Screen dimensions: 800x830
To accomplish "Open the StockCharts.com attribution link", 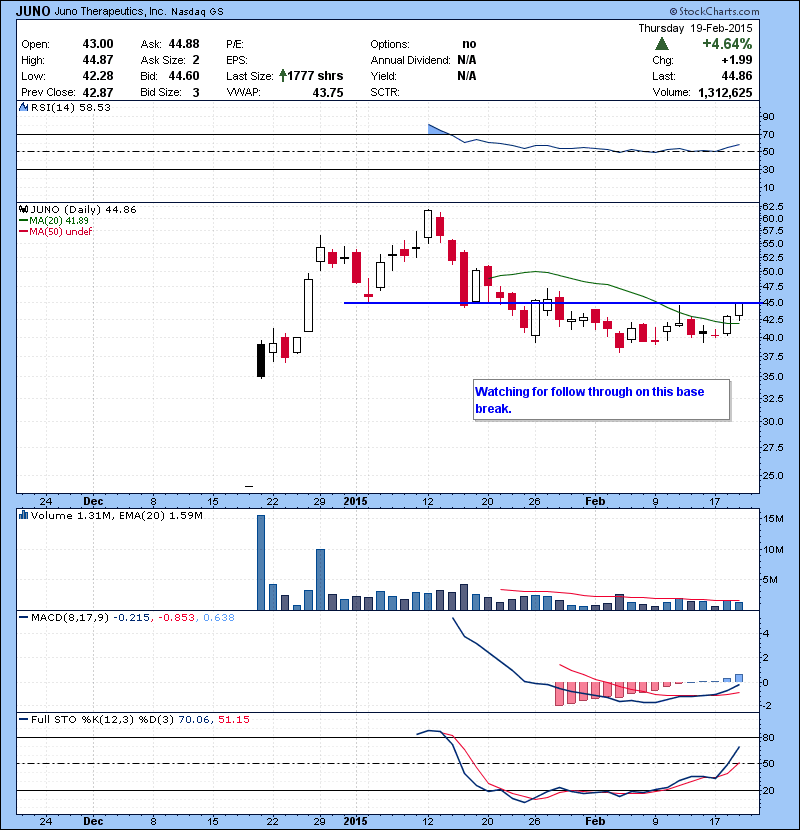I will (x=714, y=11).
